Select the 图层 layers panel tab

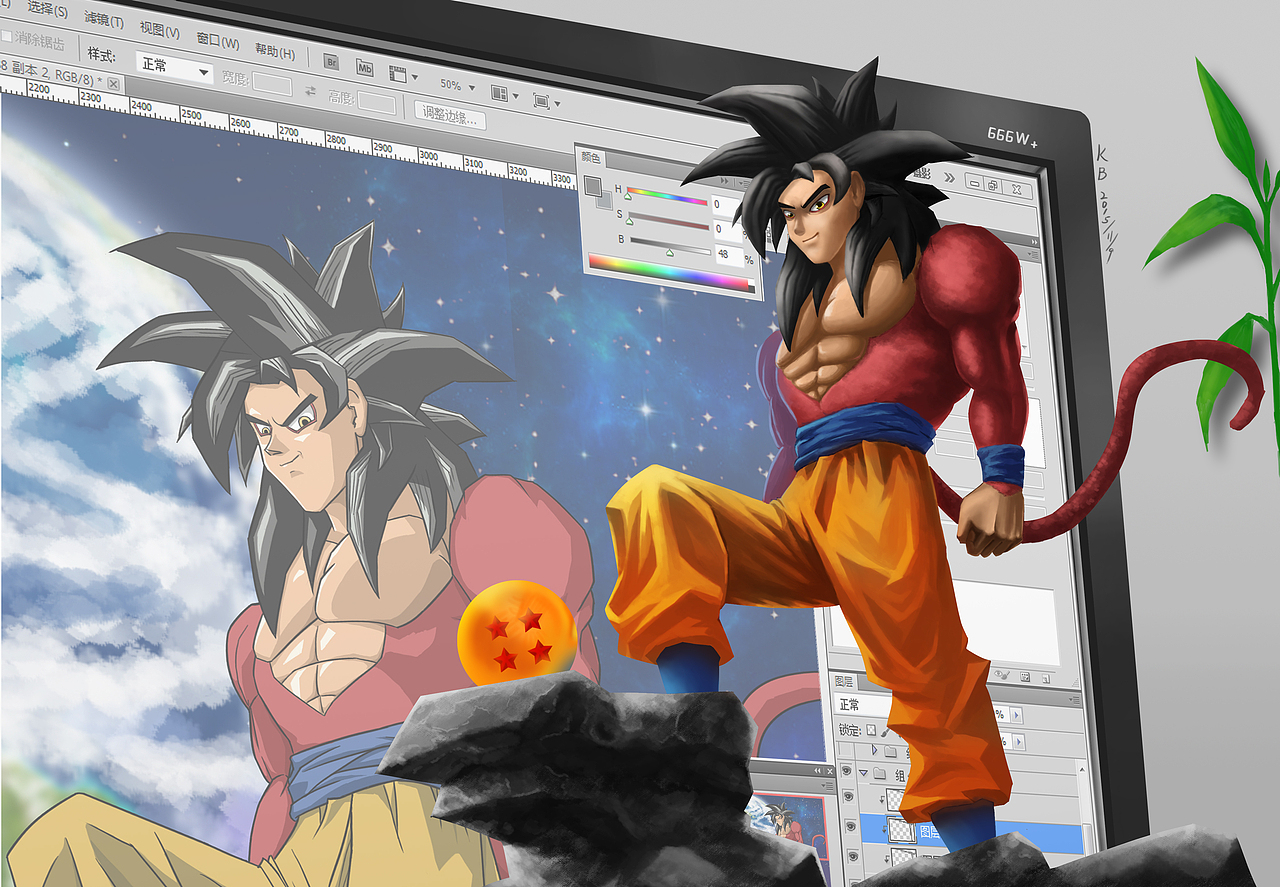[844, 682]
